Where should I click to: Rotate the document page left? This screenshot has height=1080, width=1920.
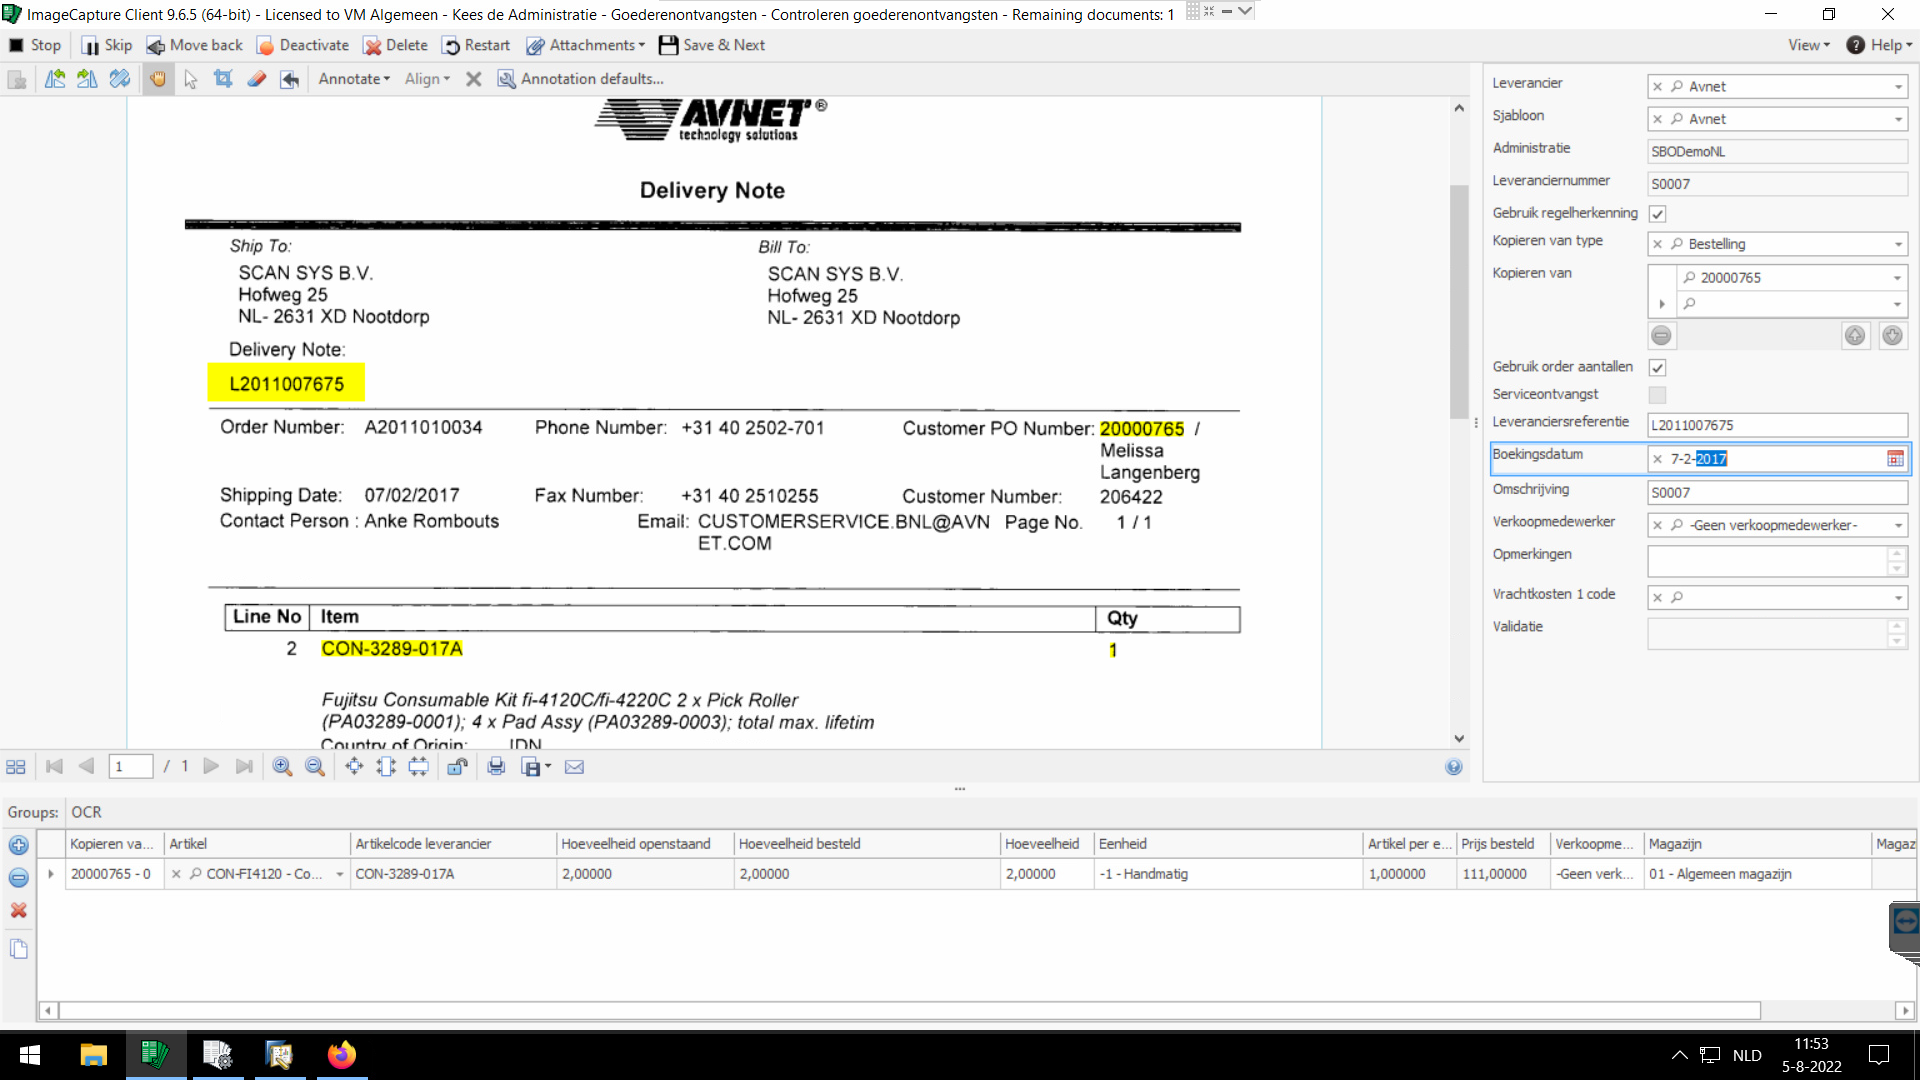pyautogui.click(x=55, y=79)
